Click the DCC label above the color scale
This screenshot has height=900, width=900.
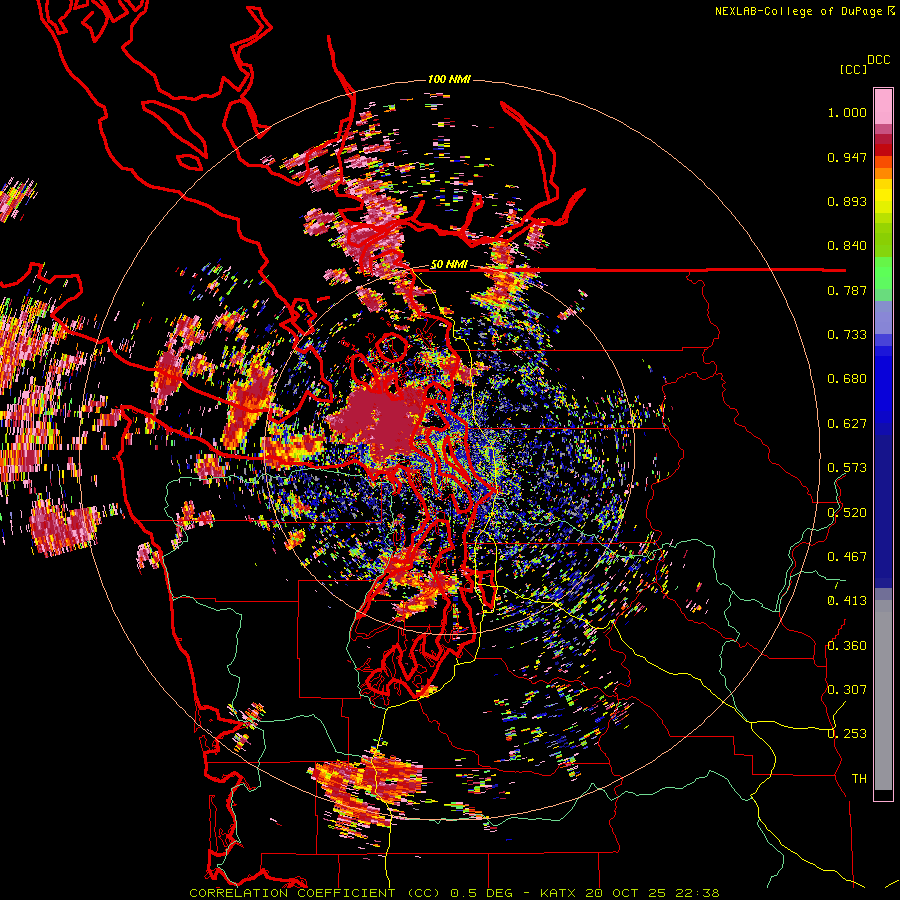(x=878, y=60)
